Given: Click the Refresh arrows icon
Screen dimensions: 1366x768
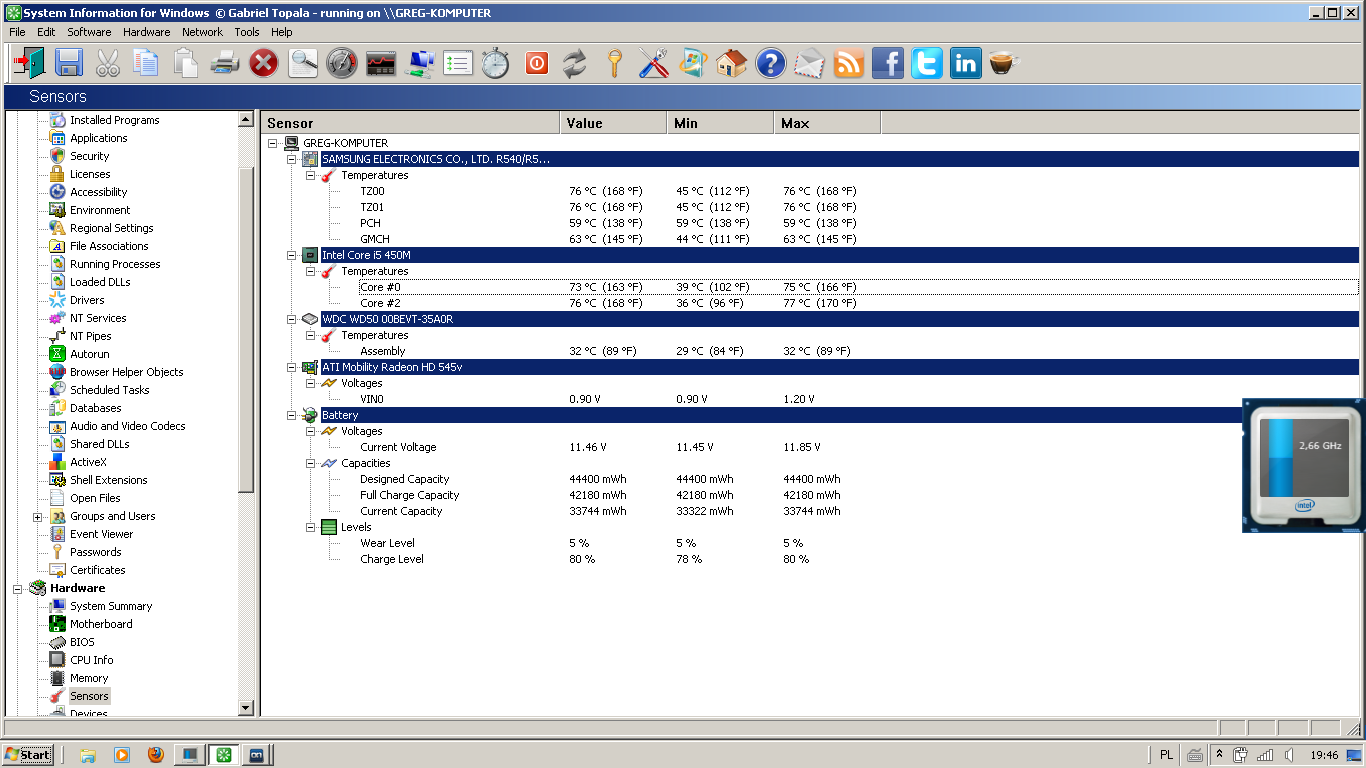Looking at the screenshot, I should pyautogui.click(x=575, y=64).
